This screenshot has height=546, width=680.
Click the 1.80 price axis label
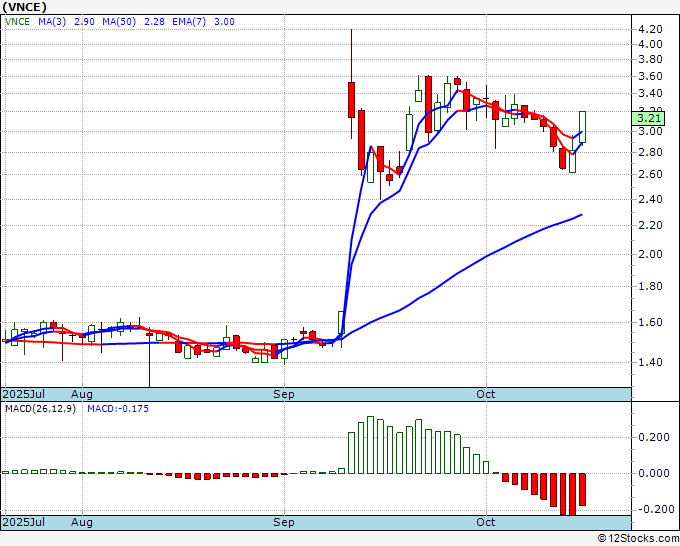pyautogui.click(x=651, y=286)
